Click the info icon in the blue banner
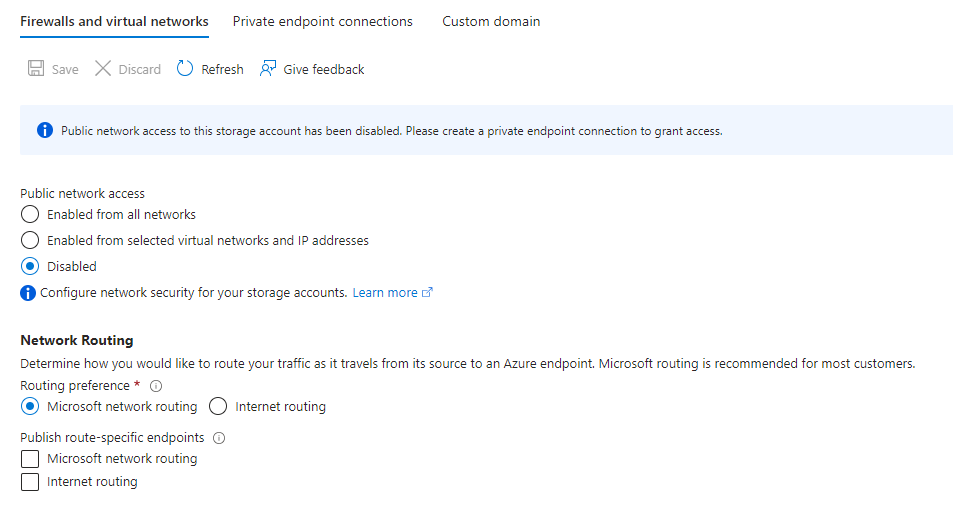This screenshot has width=953, height=518. pos(45,131)
